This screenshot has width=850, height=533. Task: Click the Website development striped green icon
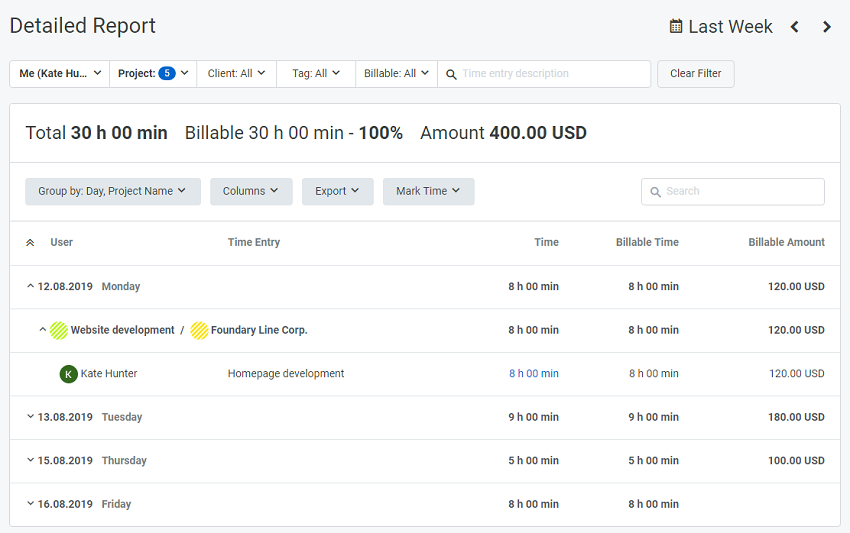pyautogui.click(x=59, y=330)
